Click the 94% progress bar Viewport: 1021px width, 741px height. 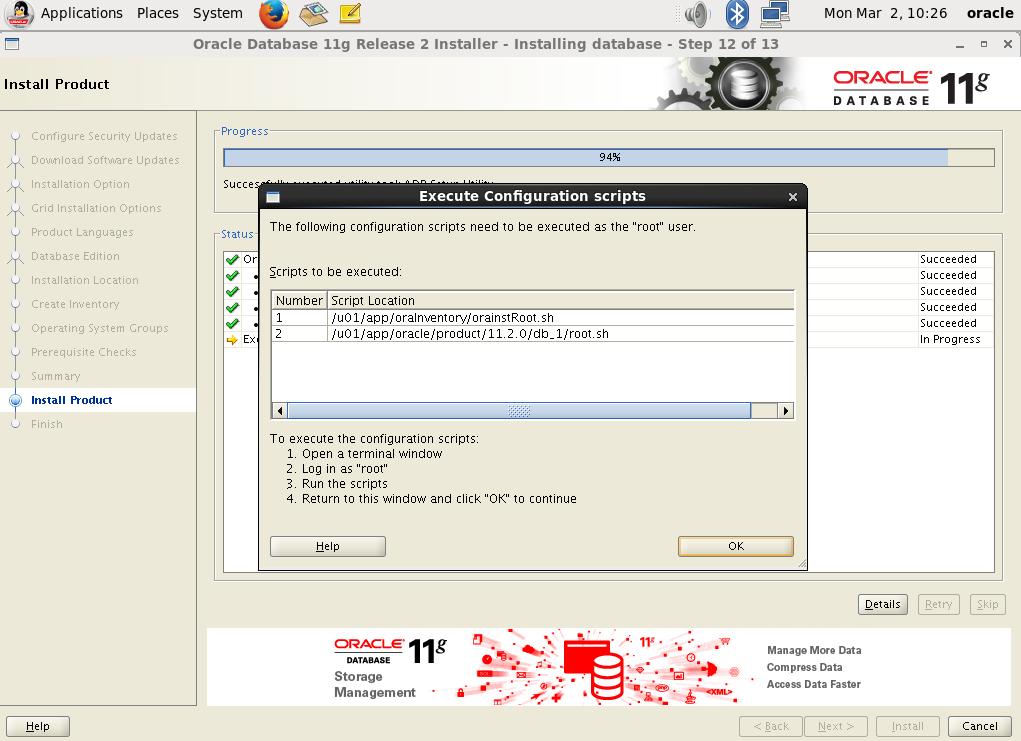click(x=609, y=158)
